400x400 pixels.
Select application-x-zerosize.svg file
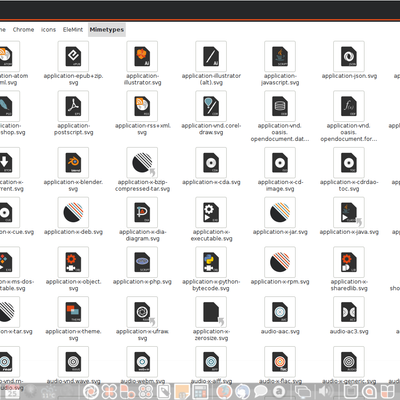[x=211, y=312]
